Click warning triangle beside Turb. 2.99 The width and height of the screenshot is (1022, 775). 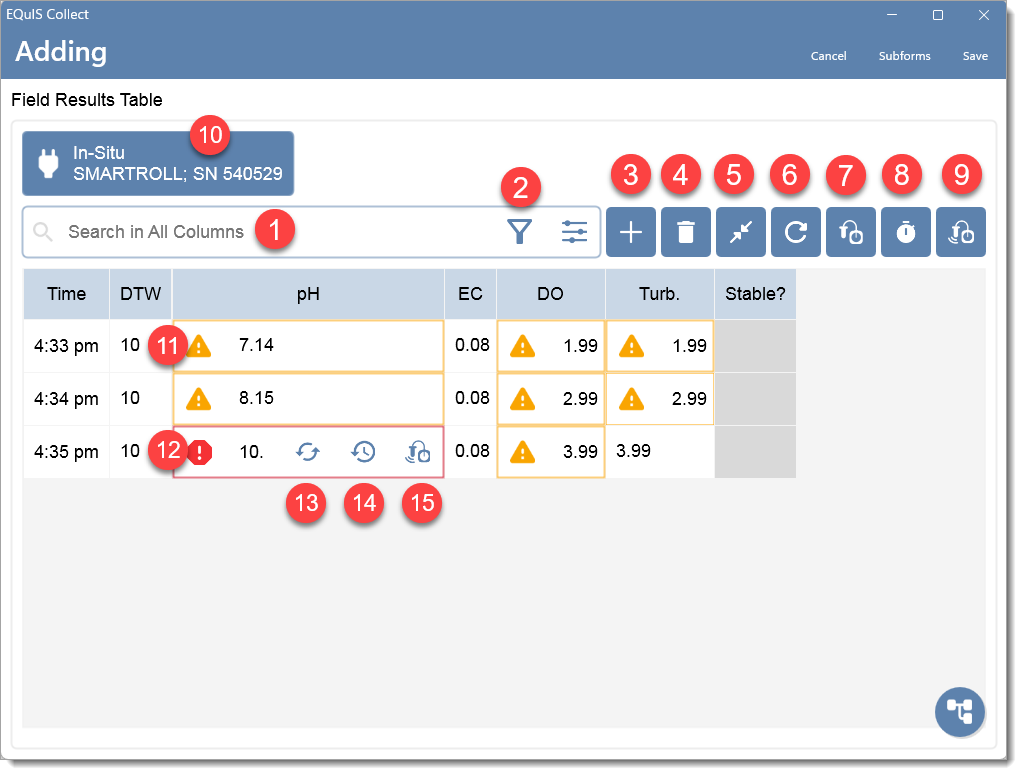tap(632, 398)
